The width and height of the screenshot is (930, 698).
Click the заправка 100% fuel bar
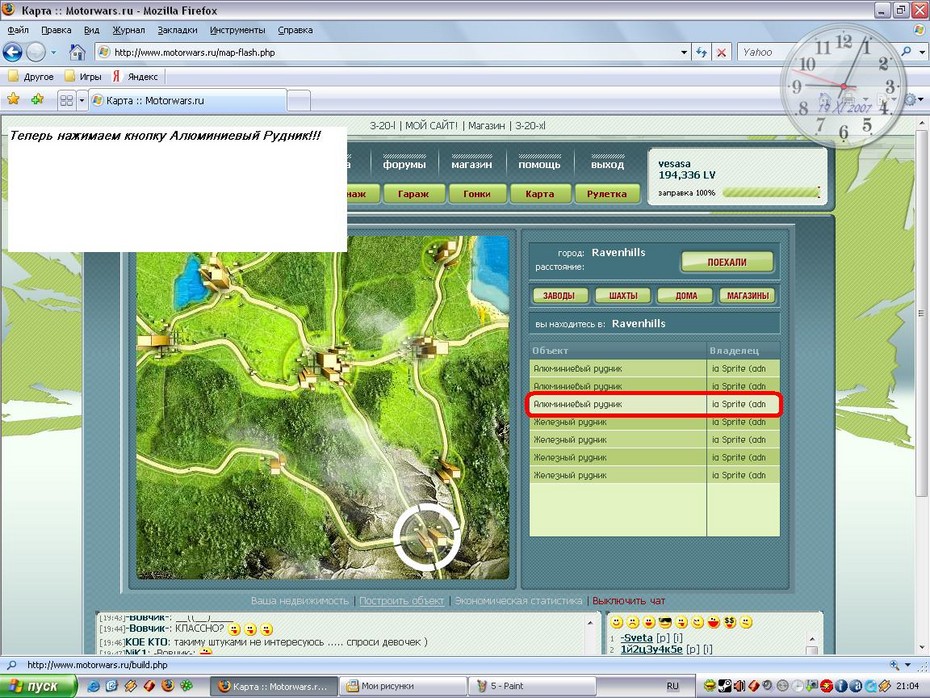[771, 193]
